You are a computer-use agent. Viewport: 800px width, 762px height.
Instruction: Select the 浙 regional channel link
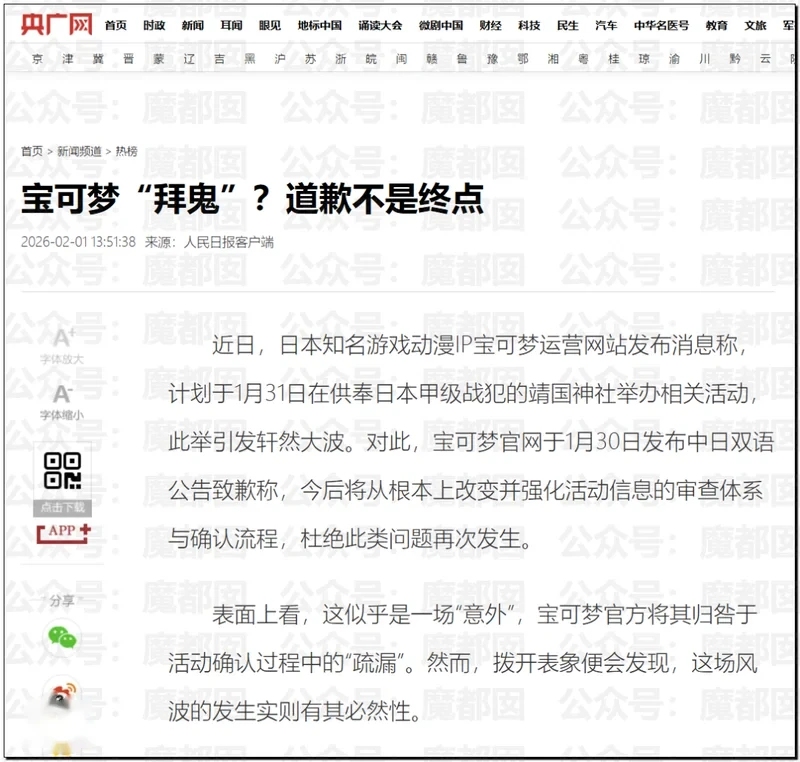[341, 59]
